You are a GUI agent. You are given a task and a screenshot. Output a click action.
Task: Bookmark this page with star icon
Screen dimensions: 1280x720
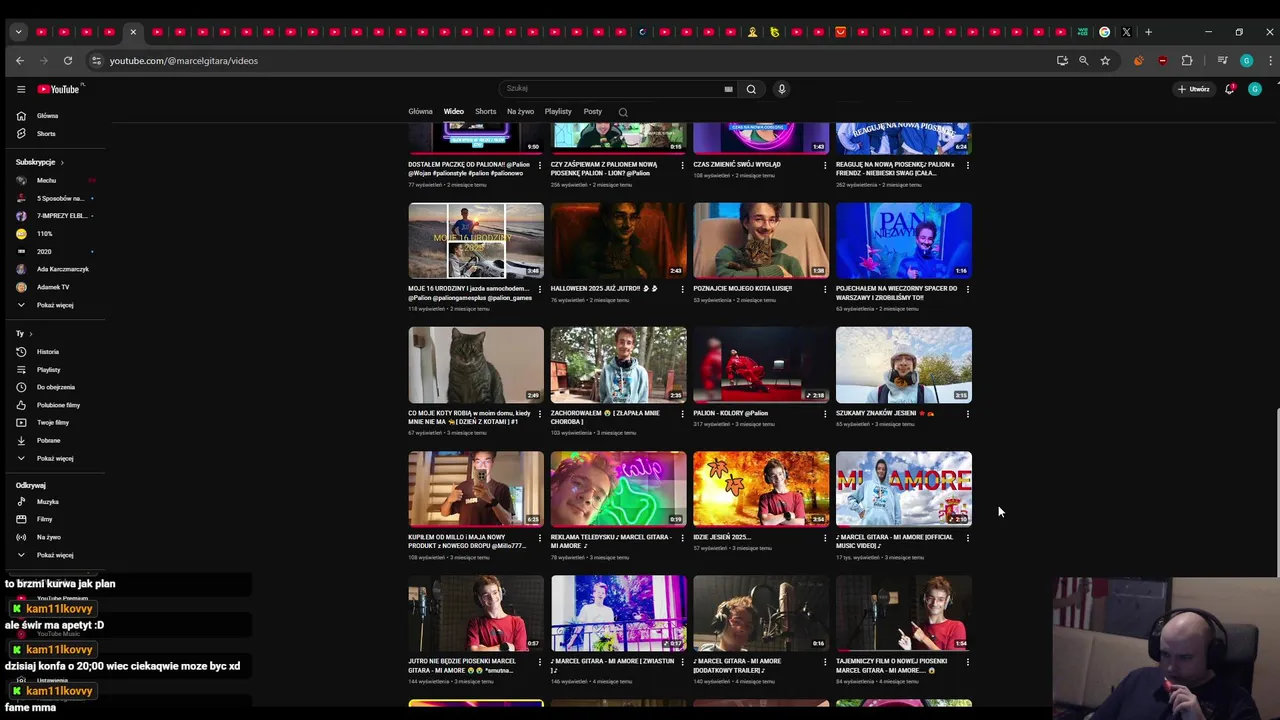click(x=1105, y=61)
